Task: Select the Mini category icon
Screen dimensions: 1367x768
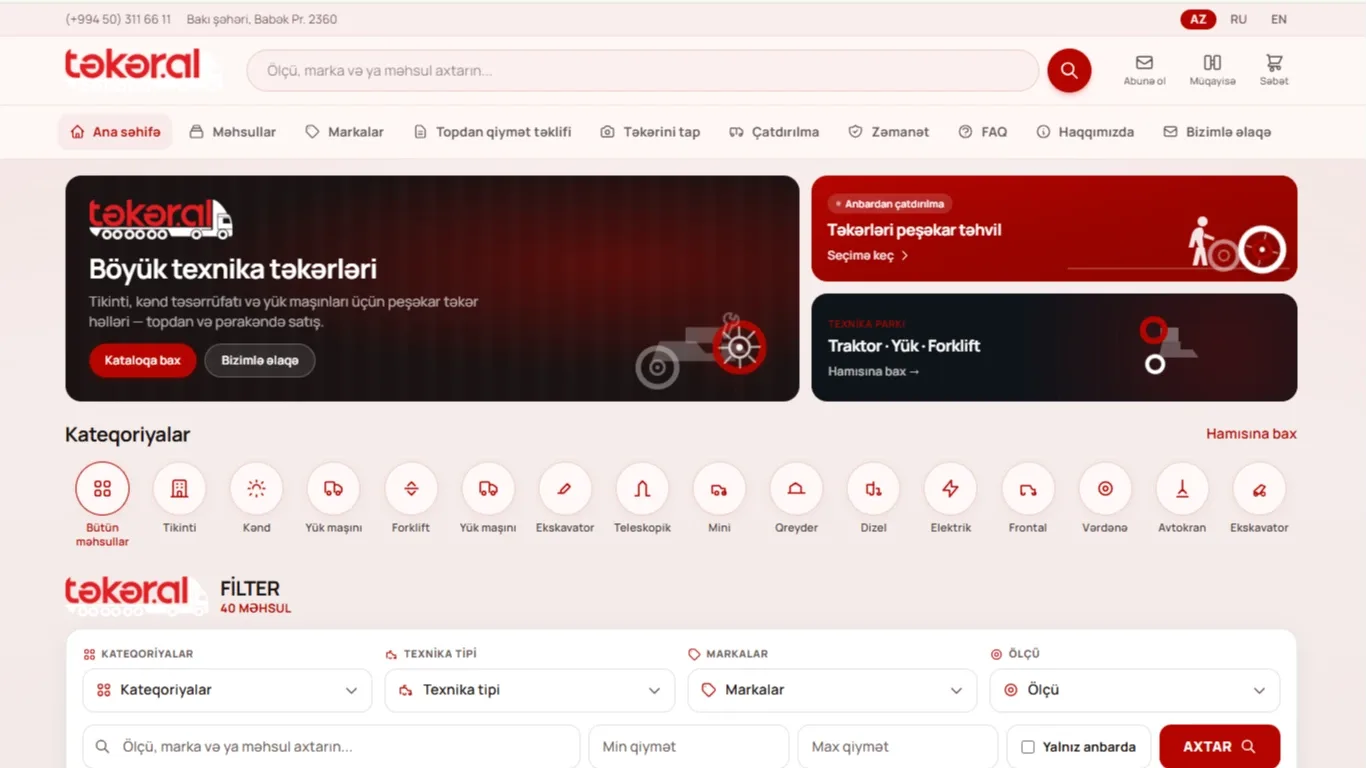Action: tap(719, 488)
